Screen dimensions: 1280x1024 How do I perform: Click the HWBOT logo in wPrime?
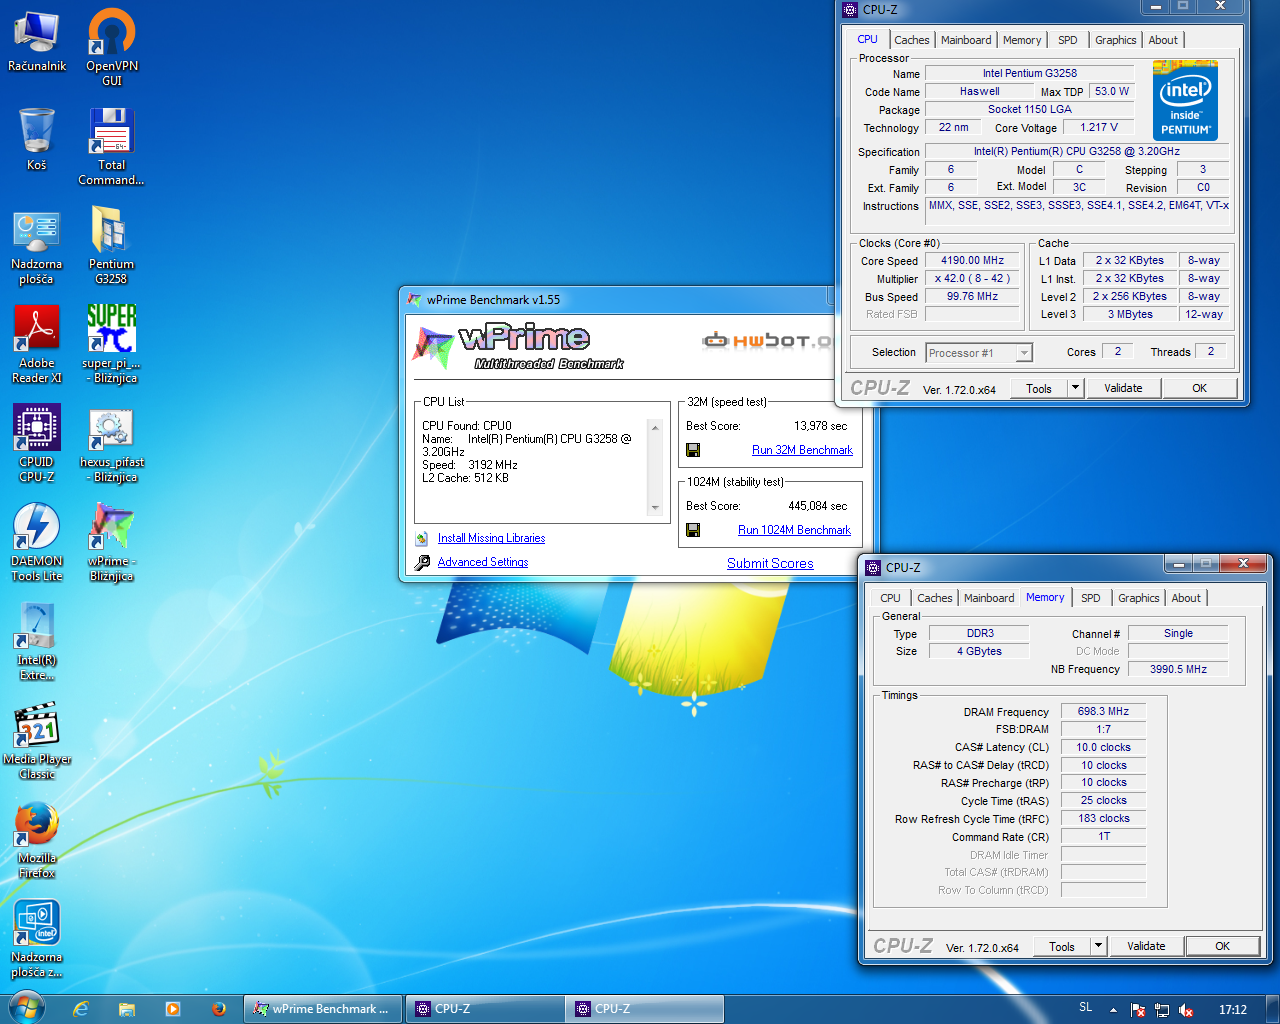(x=767, y=340)
